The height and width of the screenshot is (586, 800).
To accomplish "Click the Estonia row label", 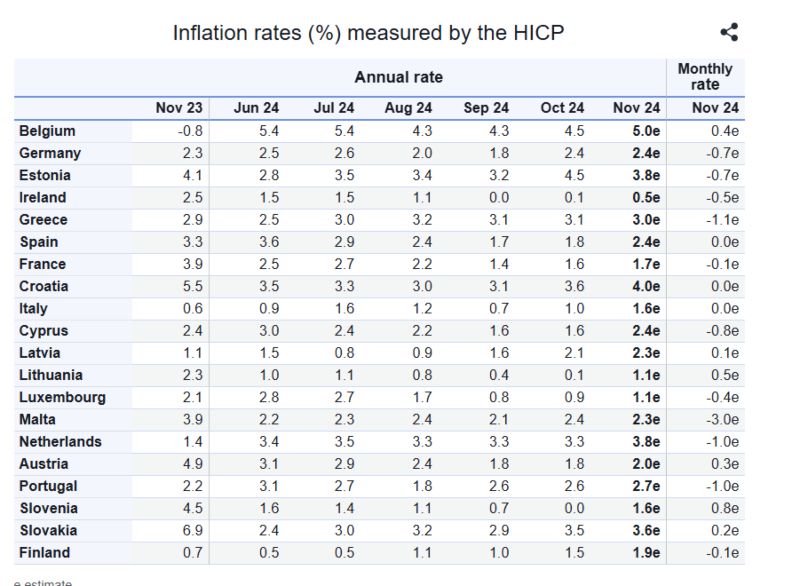I will pos(45,175).
